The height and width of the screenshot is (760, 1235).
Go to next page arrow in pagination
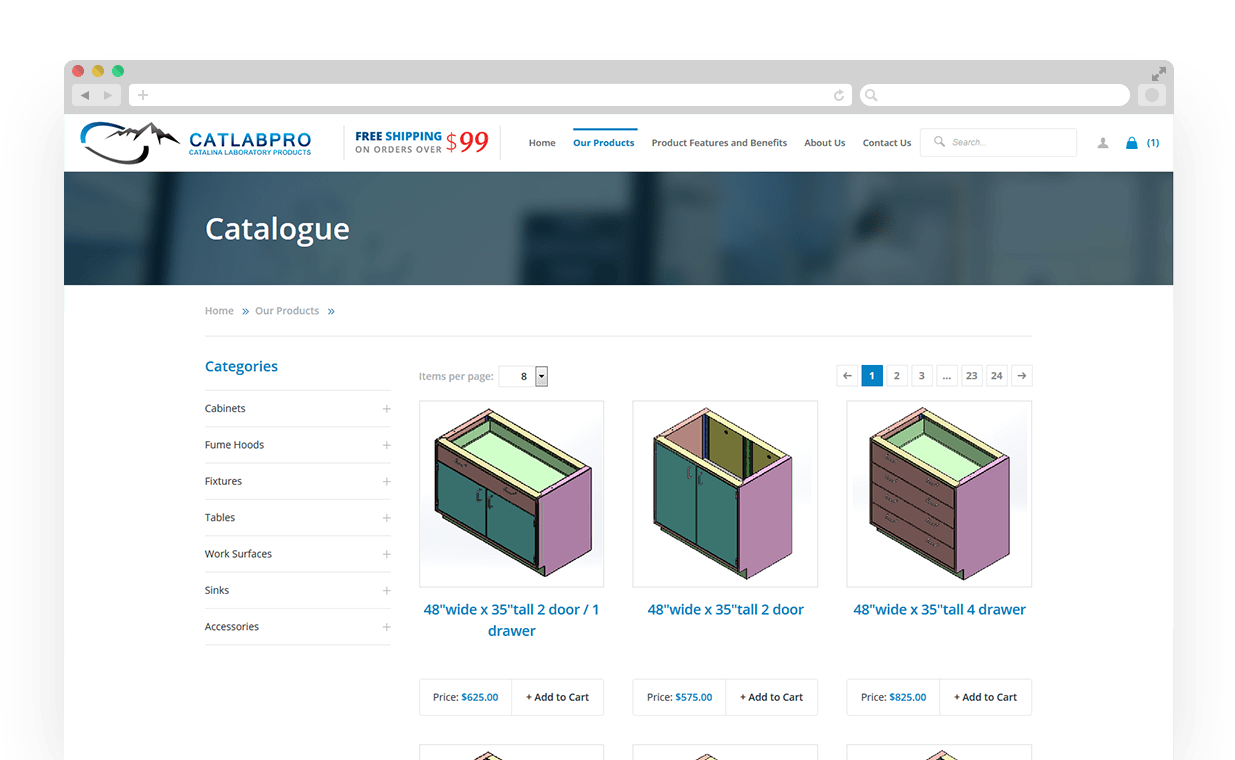1021,376
